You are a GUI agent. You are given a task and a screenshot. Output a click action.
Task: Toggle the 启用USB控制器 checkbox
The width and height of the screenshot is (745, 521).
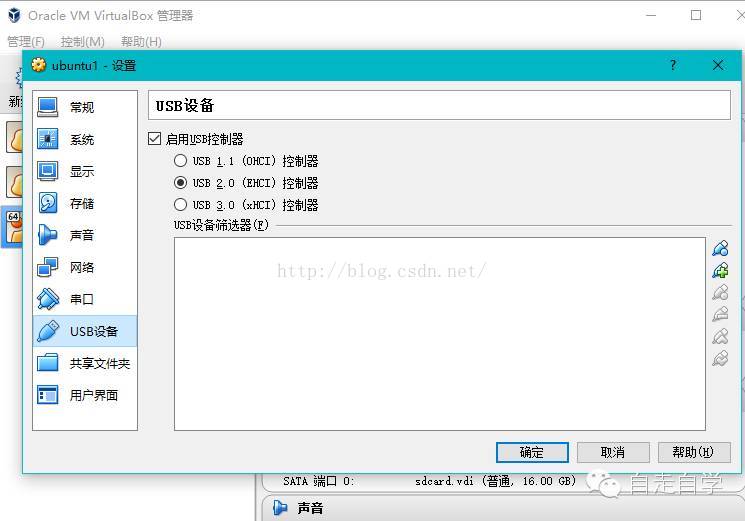point(154,139)
